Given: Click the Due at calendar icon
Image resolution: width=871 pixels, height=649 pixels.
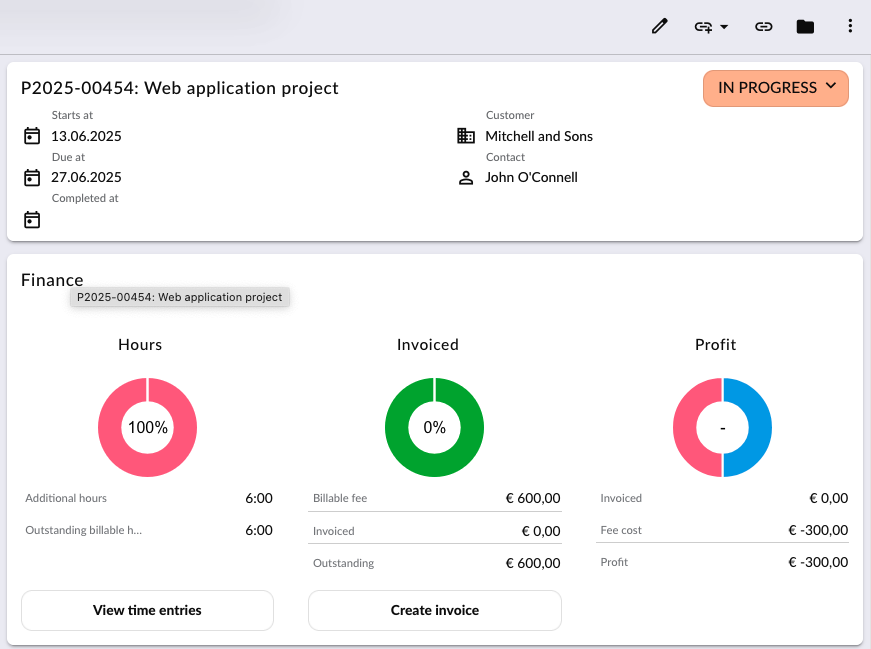Looking at the screenshot, I should coord(32,177).
